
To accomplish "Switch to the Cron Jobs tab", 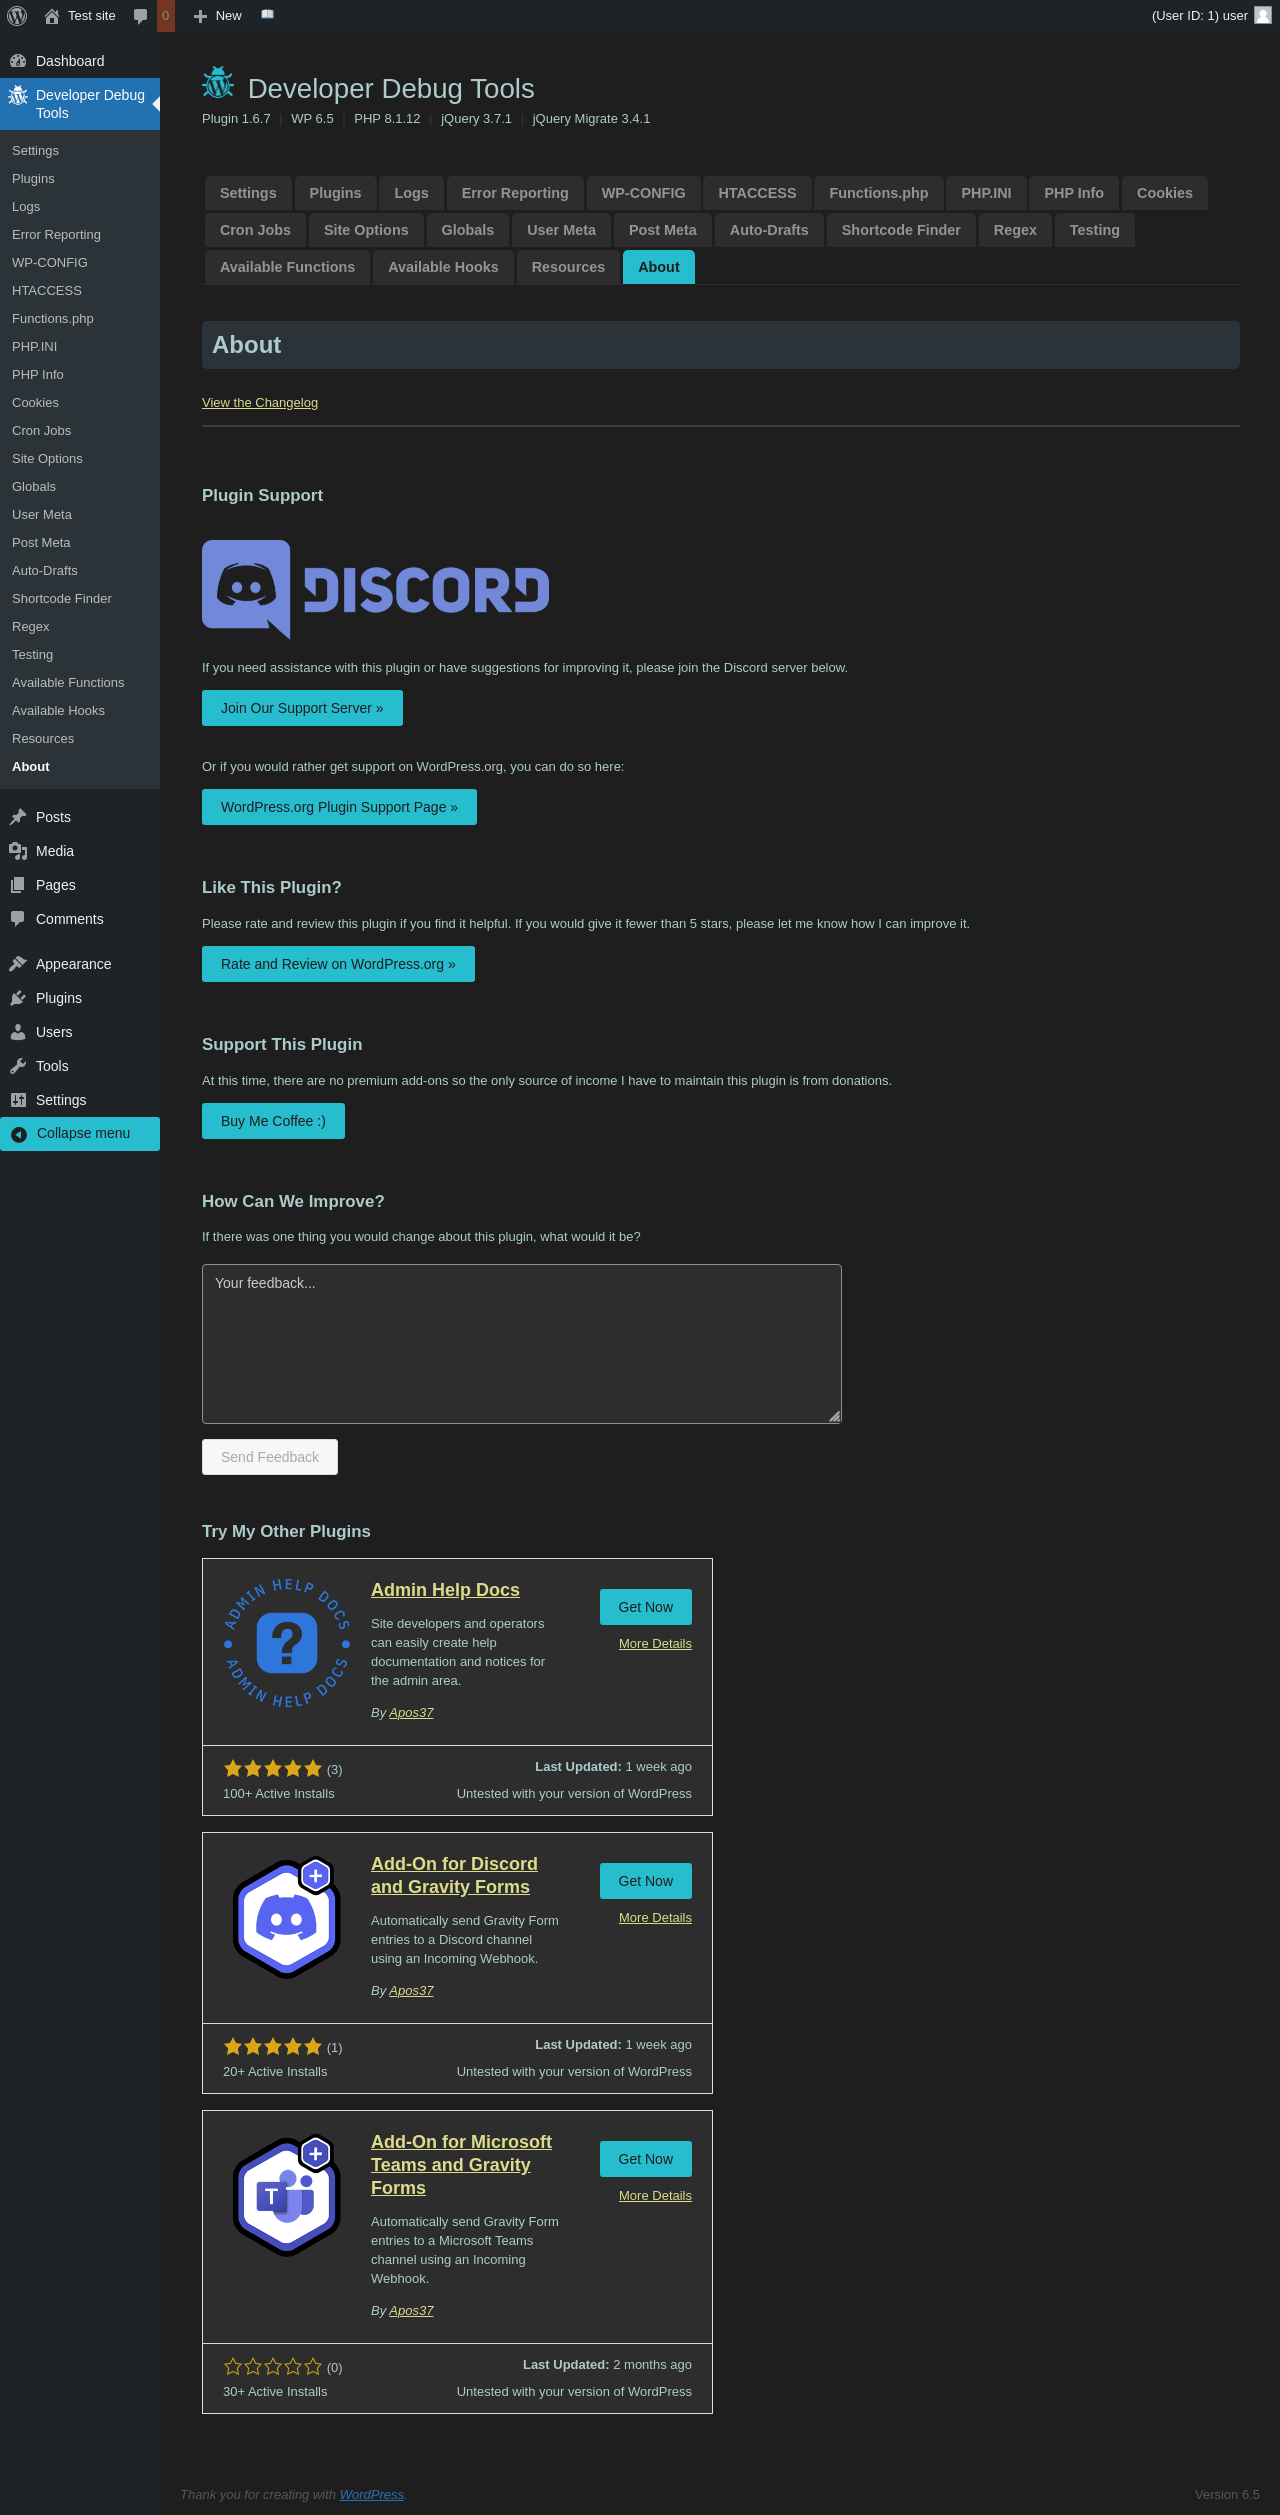I will coord(255,230).
